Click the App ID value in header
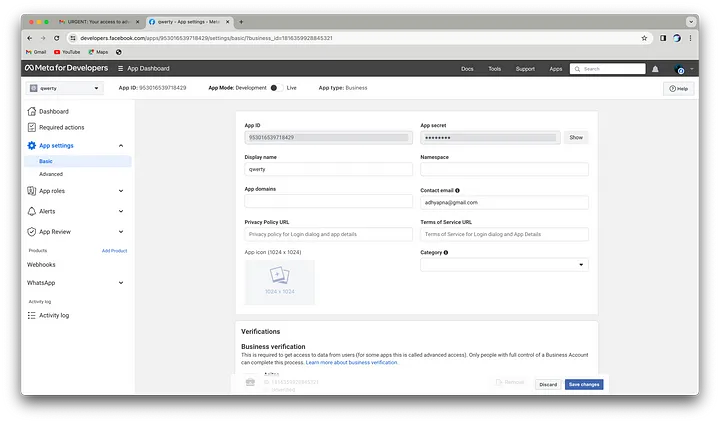 point(163,88)
